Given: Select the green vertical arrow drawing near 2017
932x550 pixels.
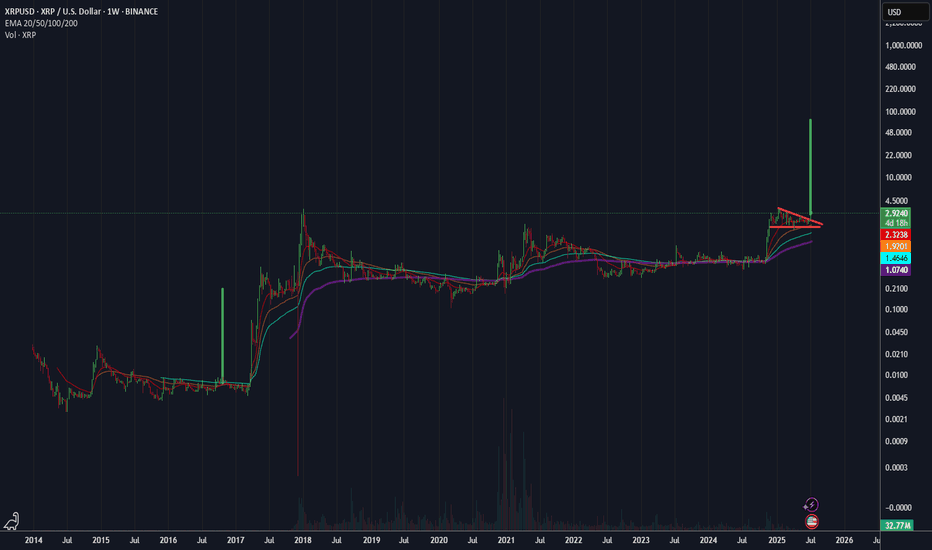Looking at the screenshot, I should point(222,335).
